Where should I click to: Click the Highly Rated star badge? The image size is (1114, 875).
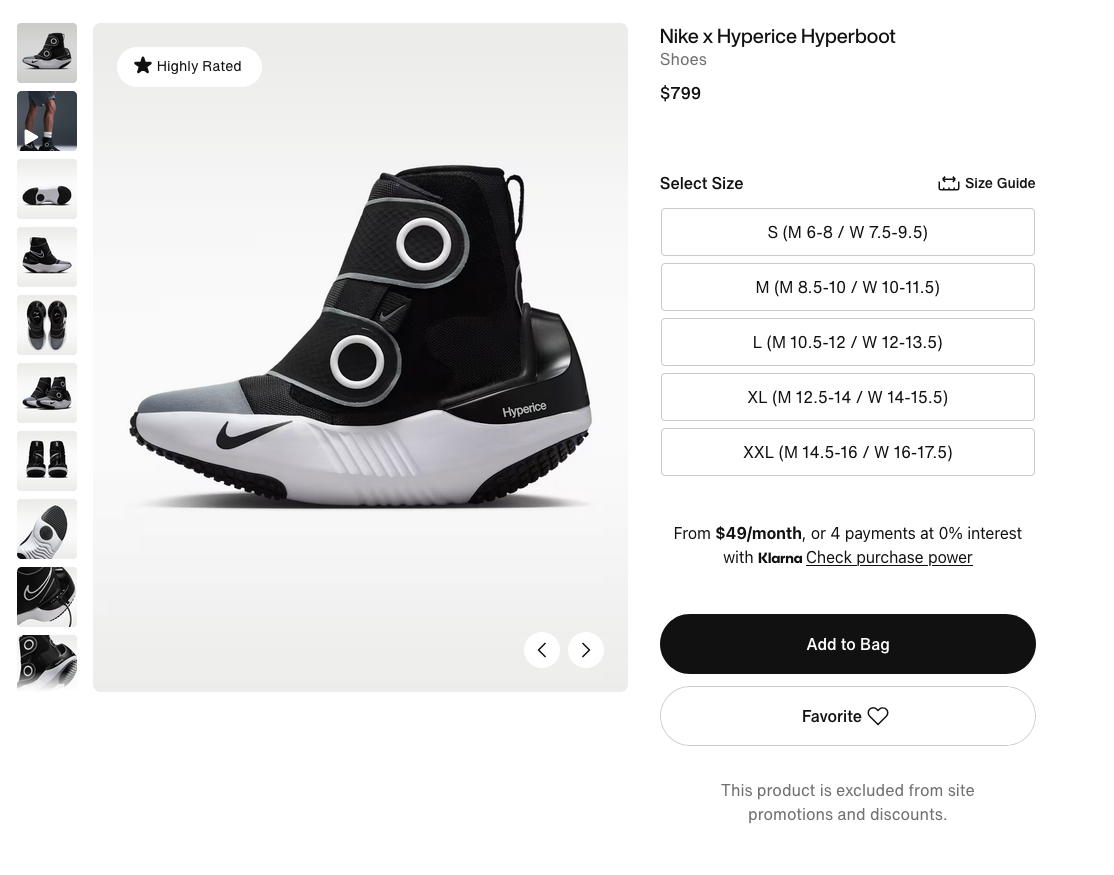[189, 66]
